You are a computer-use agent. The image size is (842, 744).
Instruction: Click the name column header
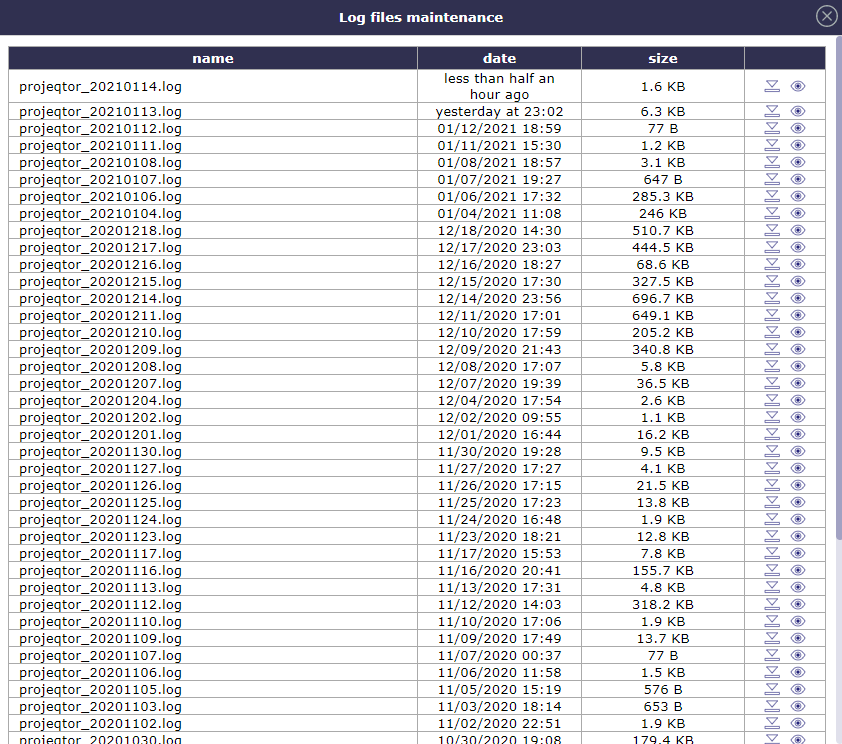213,58
